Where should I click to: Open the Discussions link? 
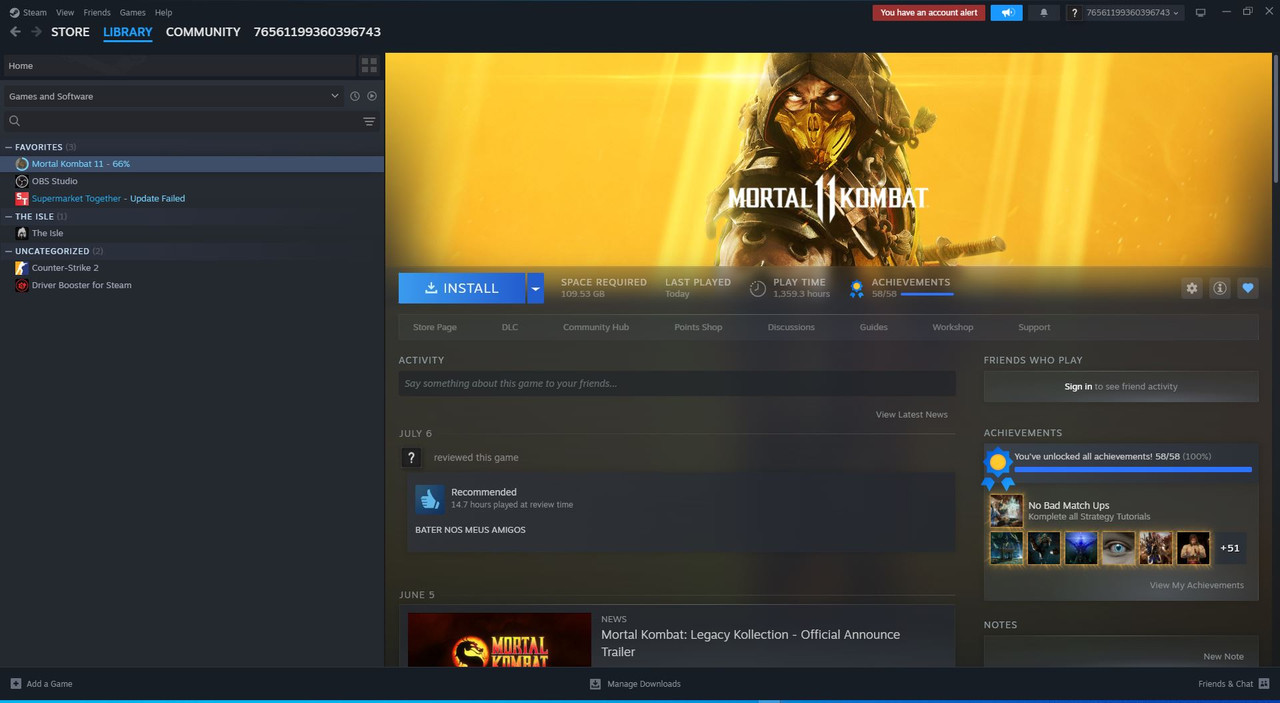(x=791, y=327)
